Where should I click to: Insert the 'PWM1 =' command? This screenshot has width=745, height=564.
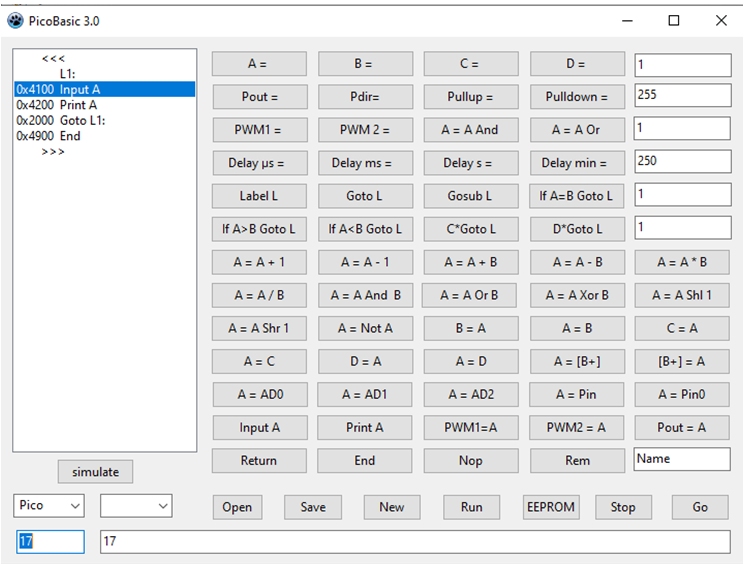point(259,130)
